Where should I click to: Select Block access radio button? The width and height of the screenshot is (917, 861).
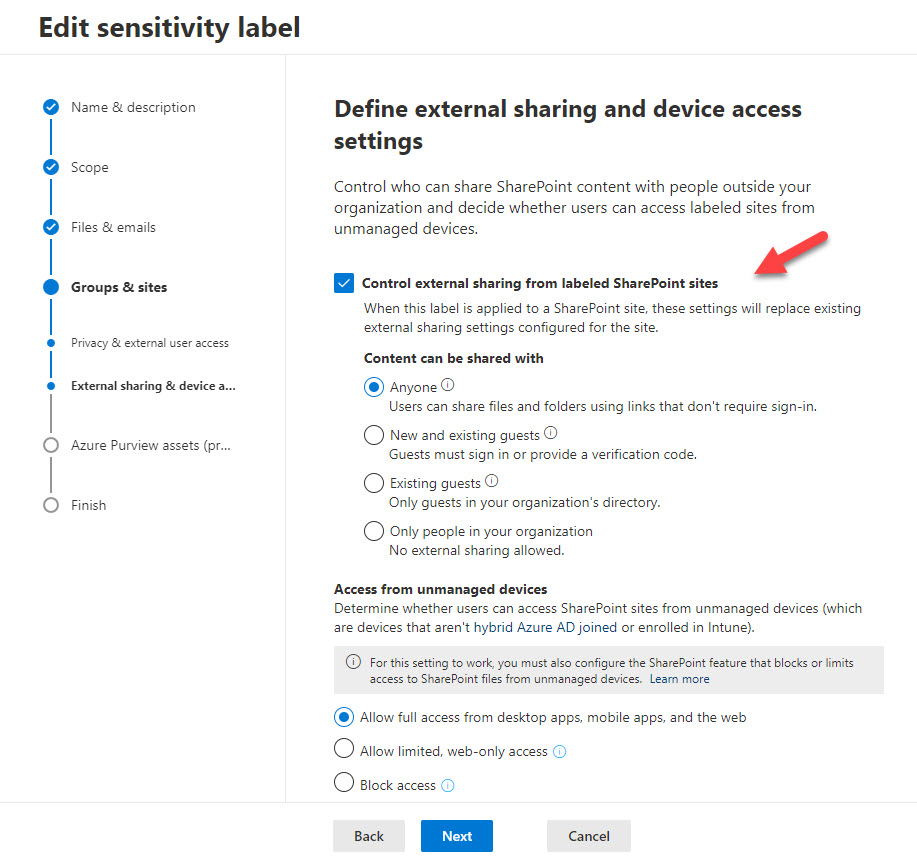pyautogui.click(x=344, y=784)
